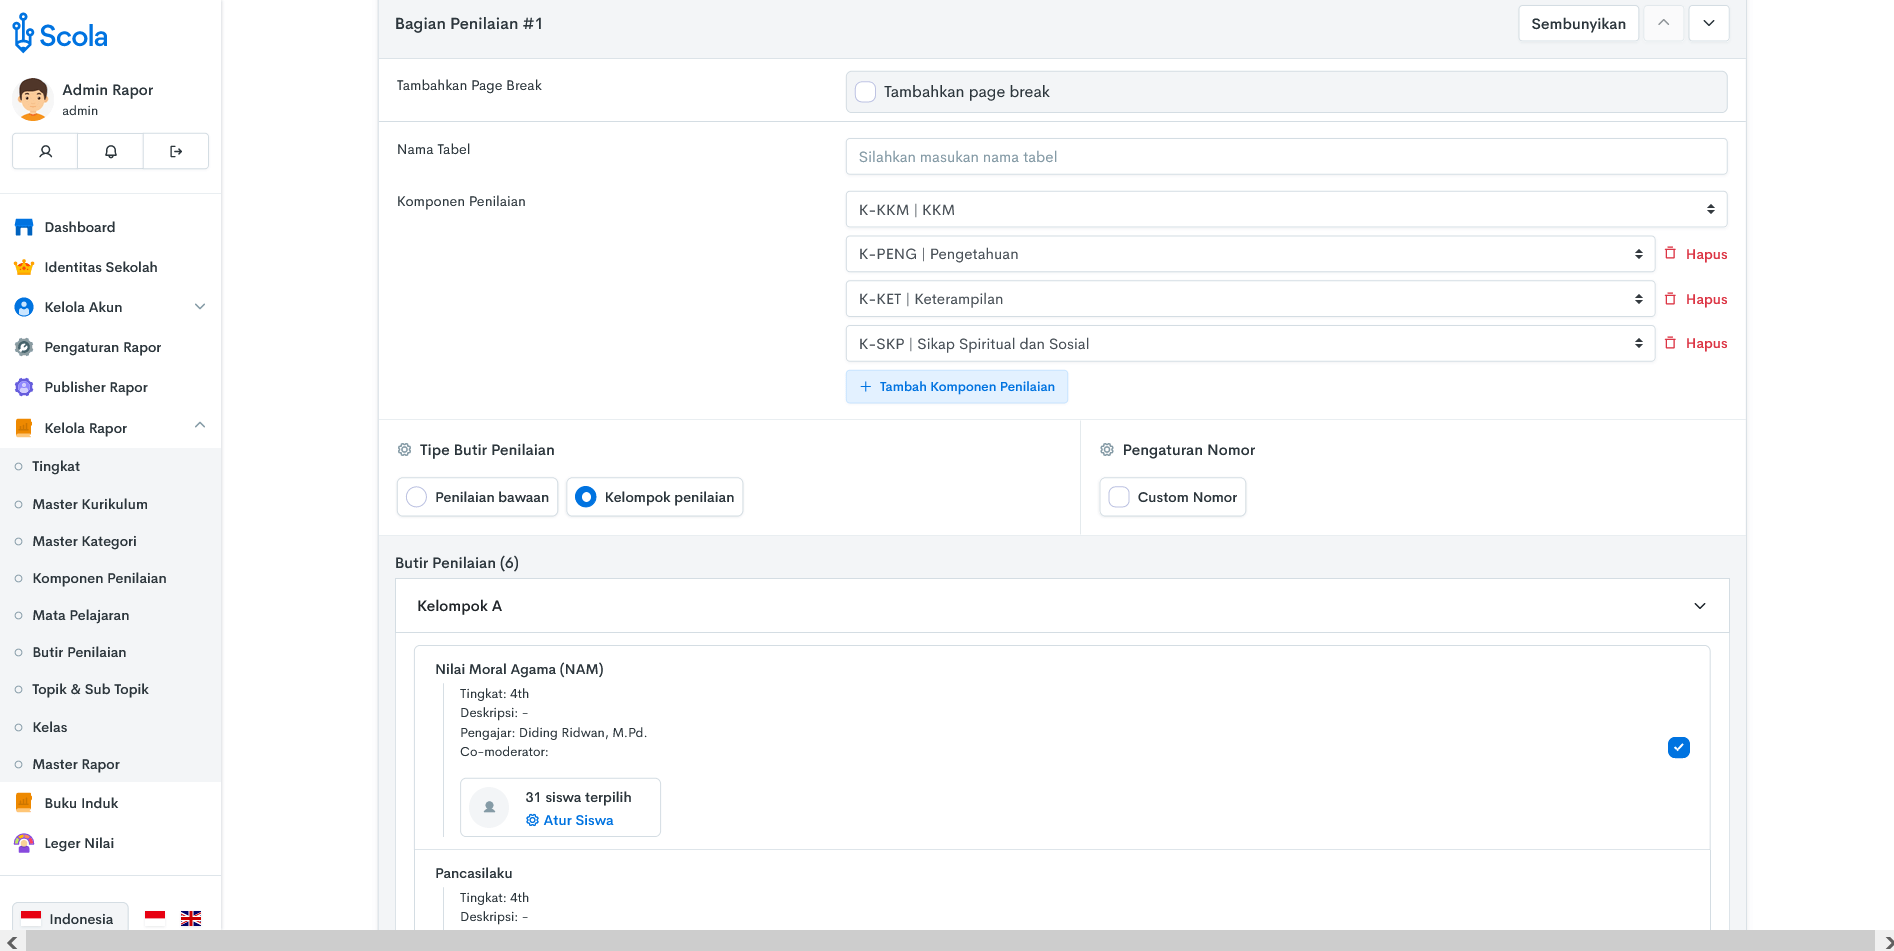
Task: Open Master Kurikulum in sidebar
Action: (90, 504)
